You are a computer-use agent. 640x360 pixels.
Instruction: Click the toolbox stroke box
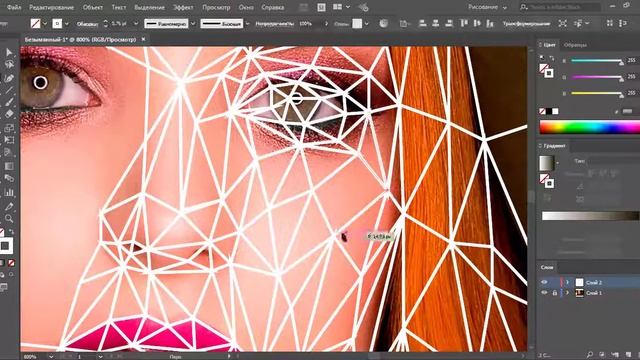point(5,246)
